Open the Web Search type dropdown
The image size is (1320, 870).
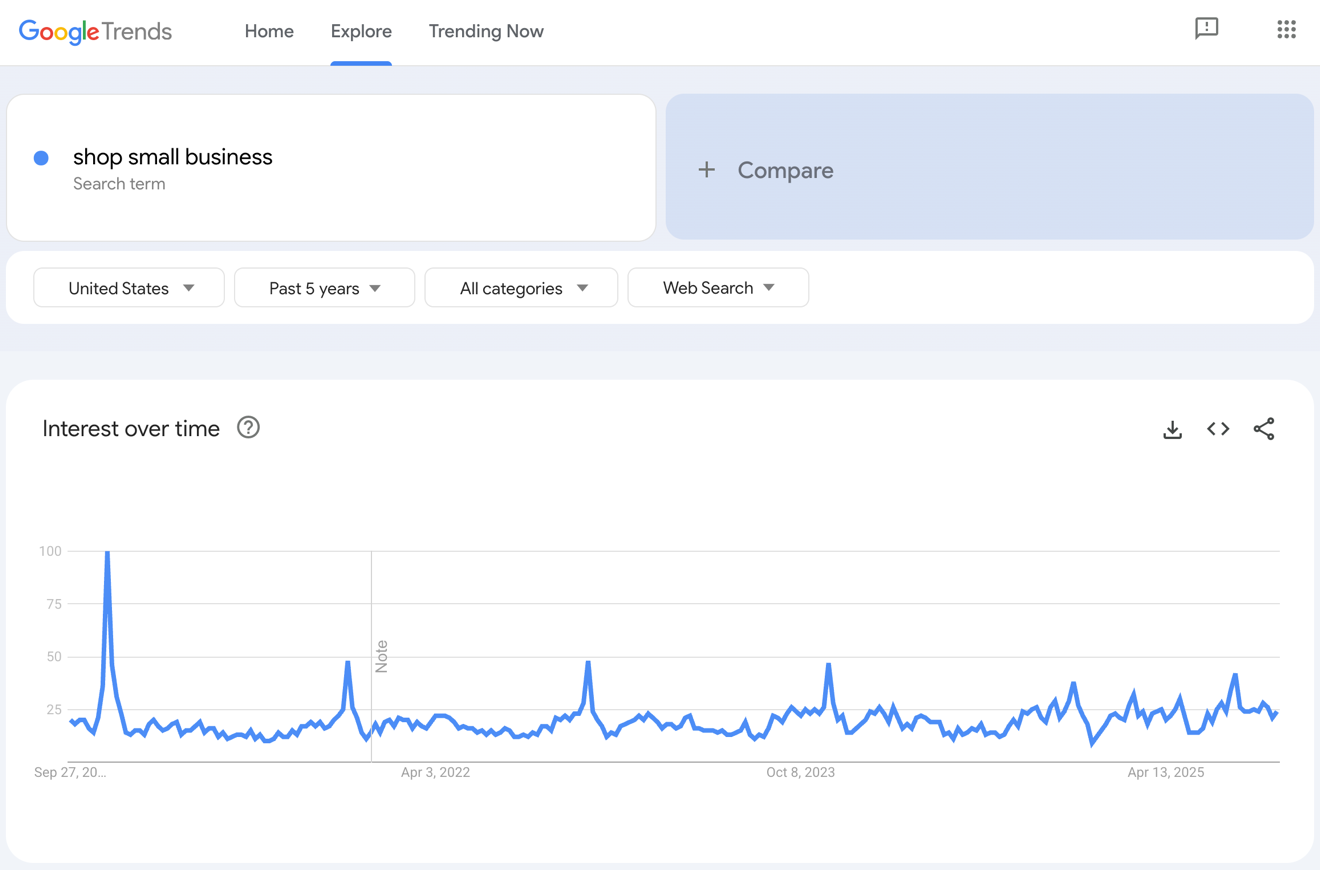pos(718,287)
